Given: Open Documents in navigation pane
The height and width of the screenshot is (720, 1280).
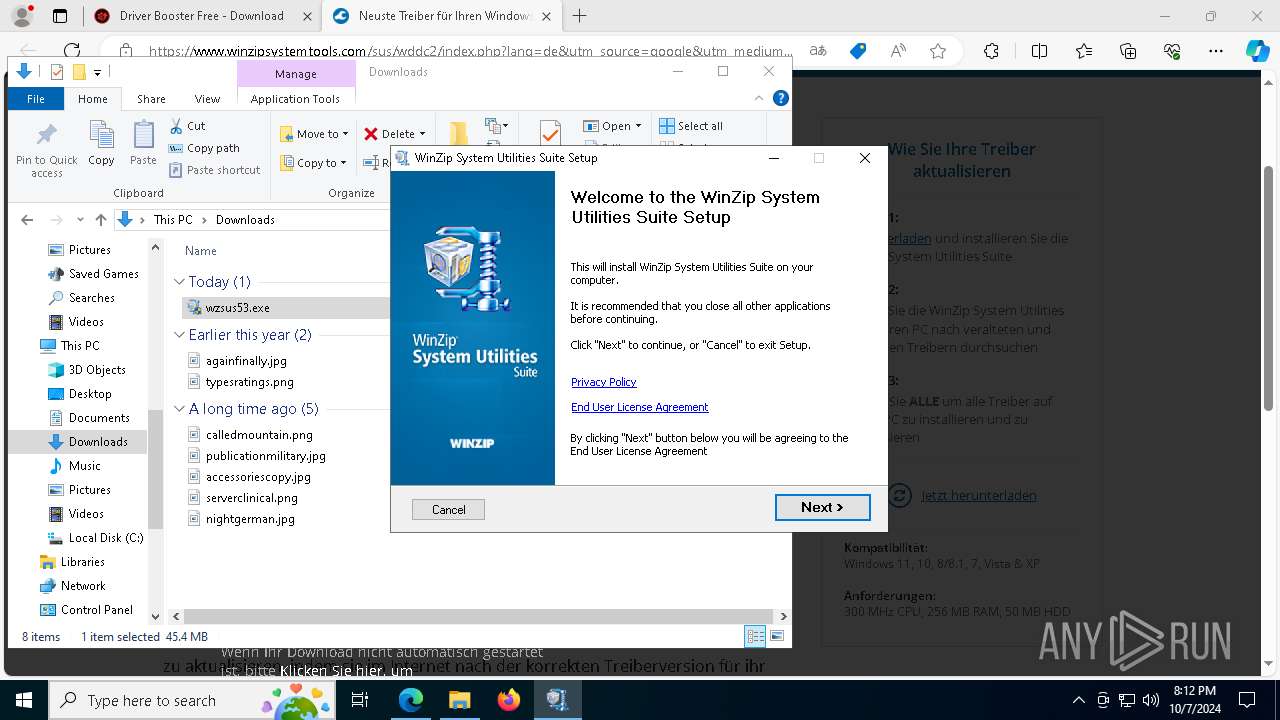Looking at the screenshot, I should point(99,418).
